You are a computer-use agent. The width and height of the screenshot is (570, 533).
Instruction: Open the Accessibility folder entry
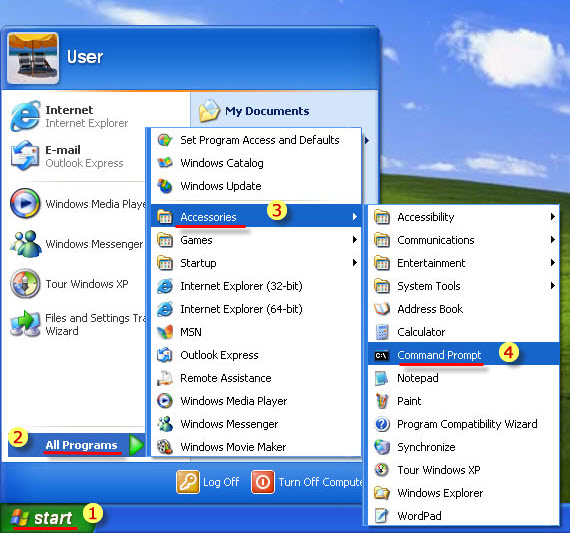pos(463,217)
